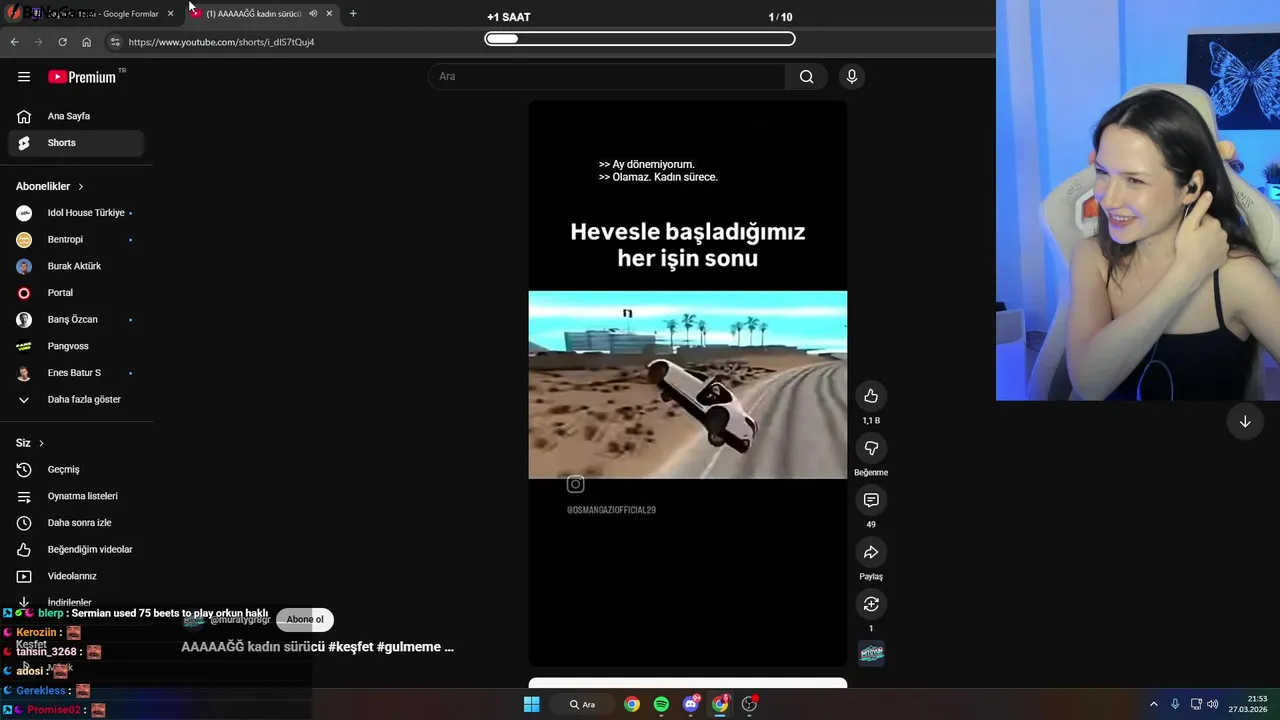Click the Abone ol subscribe button
Image resolution: width=1280 pixels, height=720 pixels.
[x=305, y=620]
